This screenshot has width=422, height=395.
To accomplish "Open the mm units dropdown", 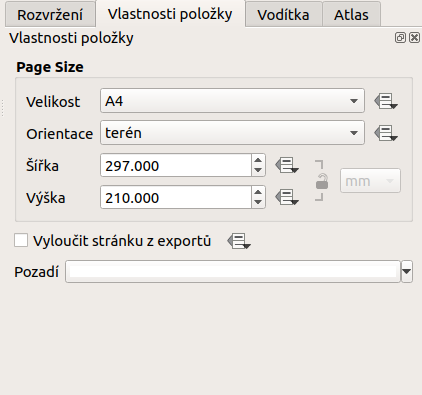I will (370, 181).
